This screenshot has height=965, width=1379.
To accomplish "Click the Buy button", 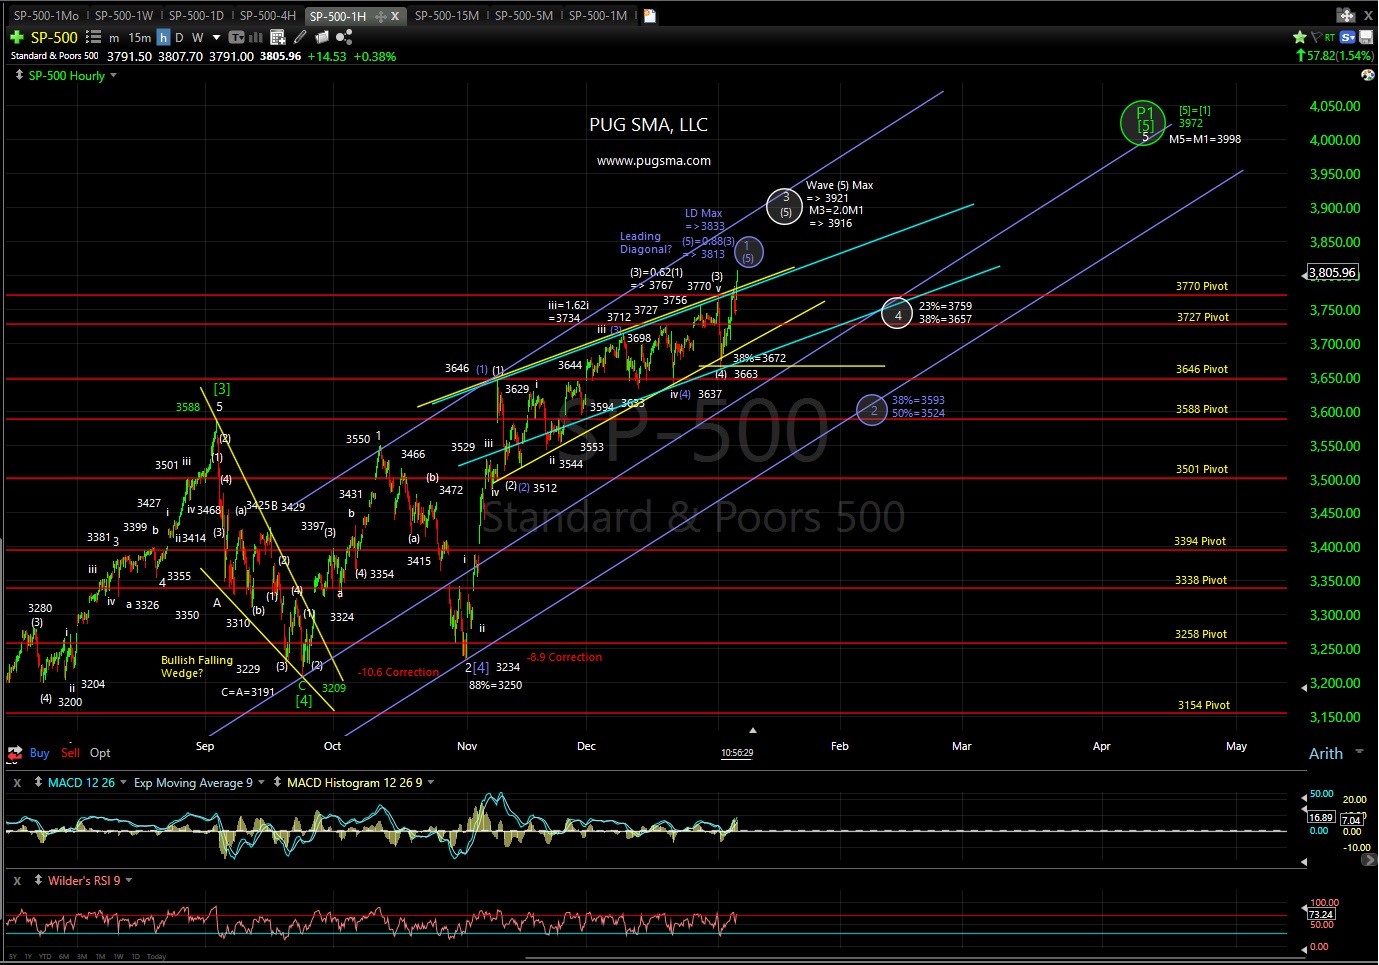I will click(39, 753).
